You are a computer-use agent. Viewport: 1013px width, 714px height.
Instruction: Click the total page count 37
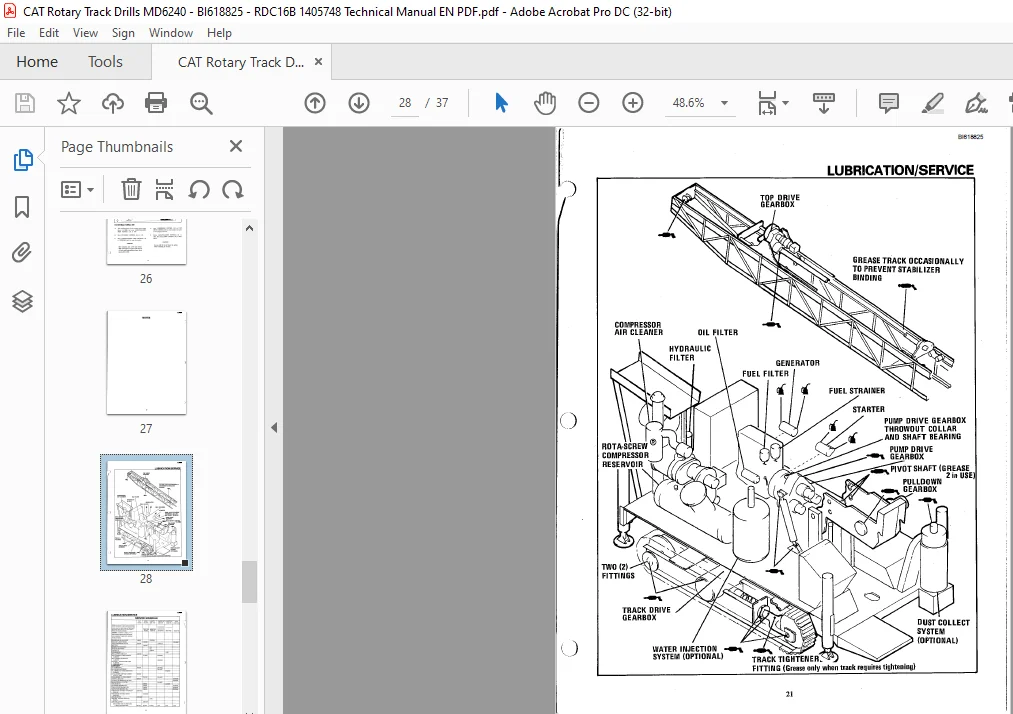pyautogui.click(x=442, y=103)
